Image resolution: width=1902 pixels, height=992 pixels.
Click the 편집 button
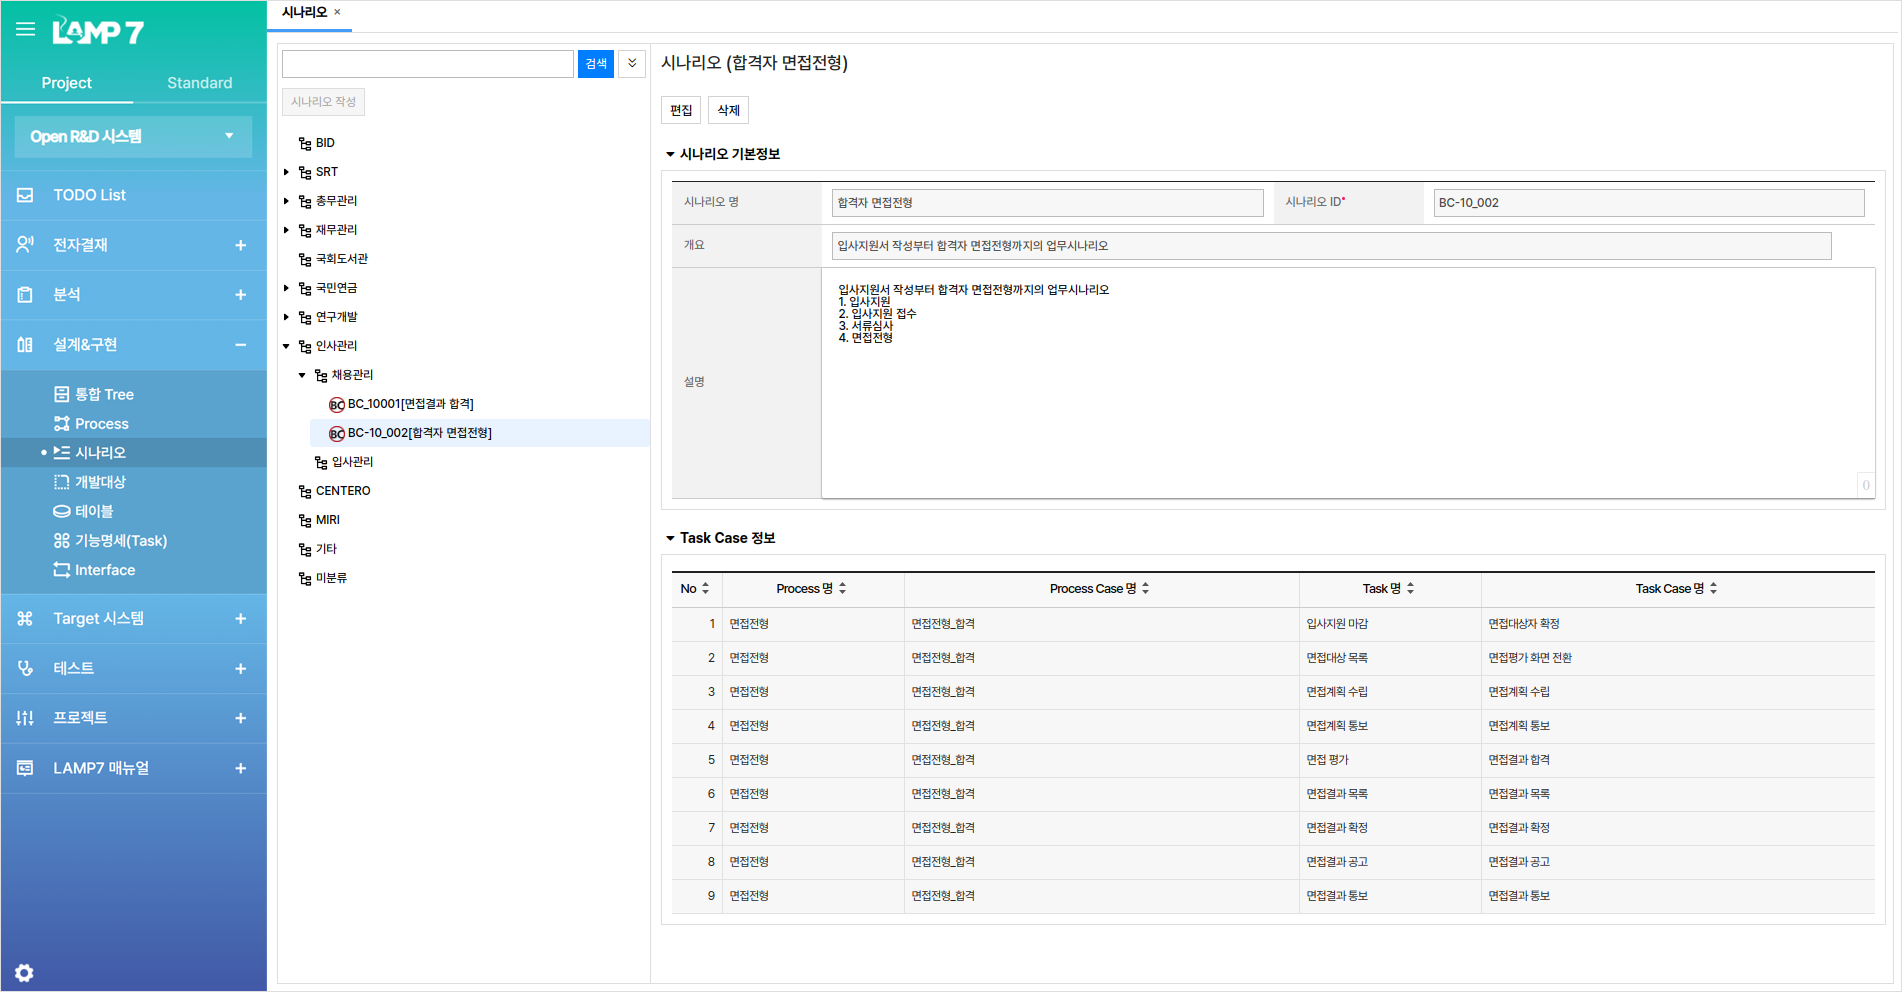(x=681, y=110)
